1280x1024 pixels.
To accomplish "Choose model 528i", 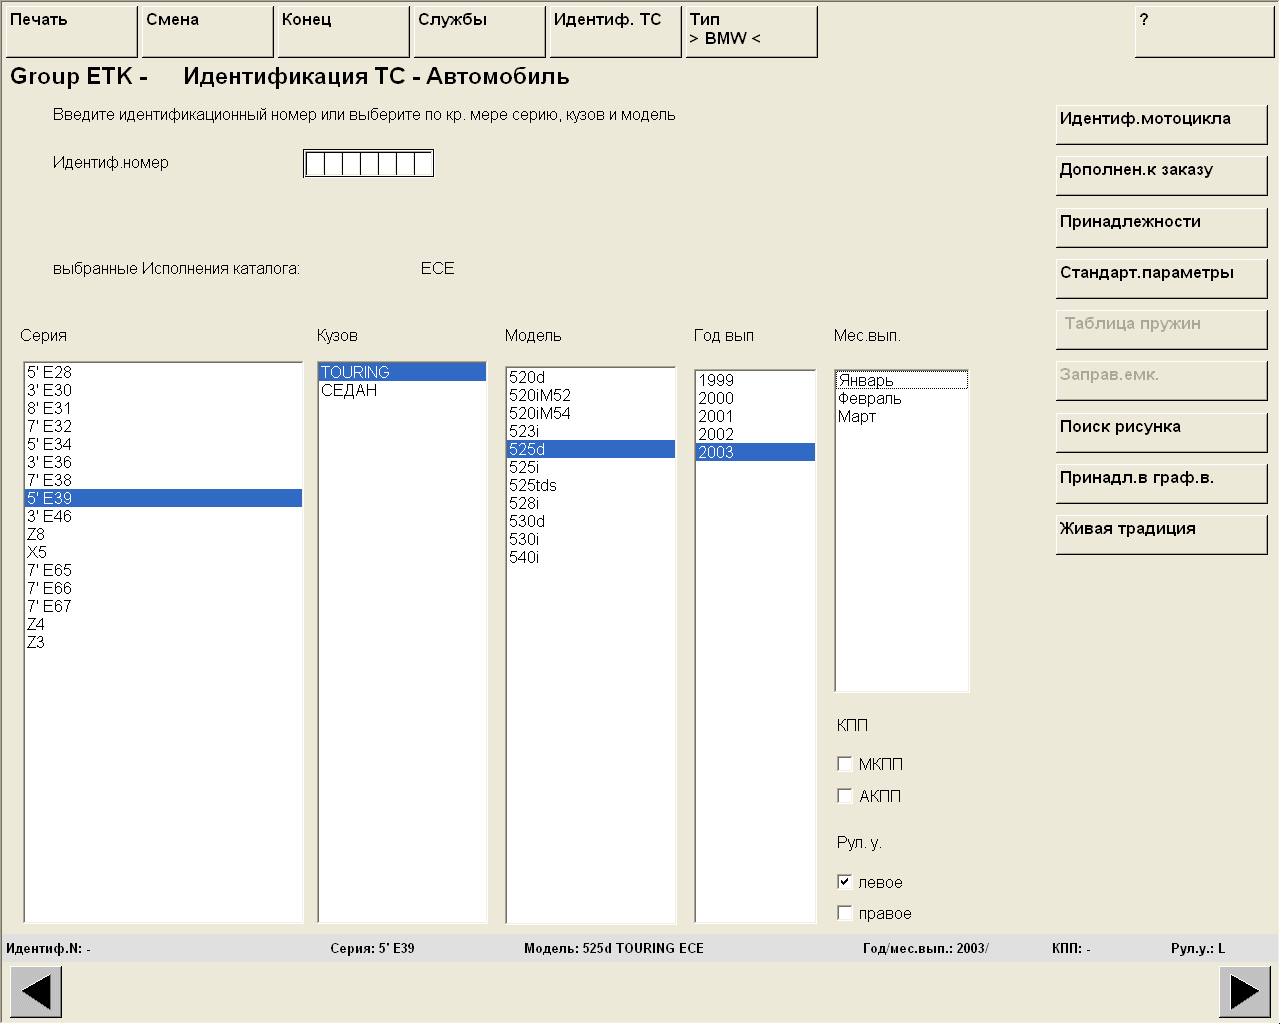I will [591, 503].
